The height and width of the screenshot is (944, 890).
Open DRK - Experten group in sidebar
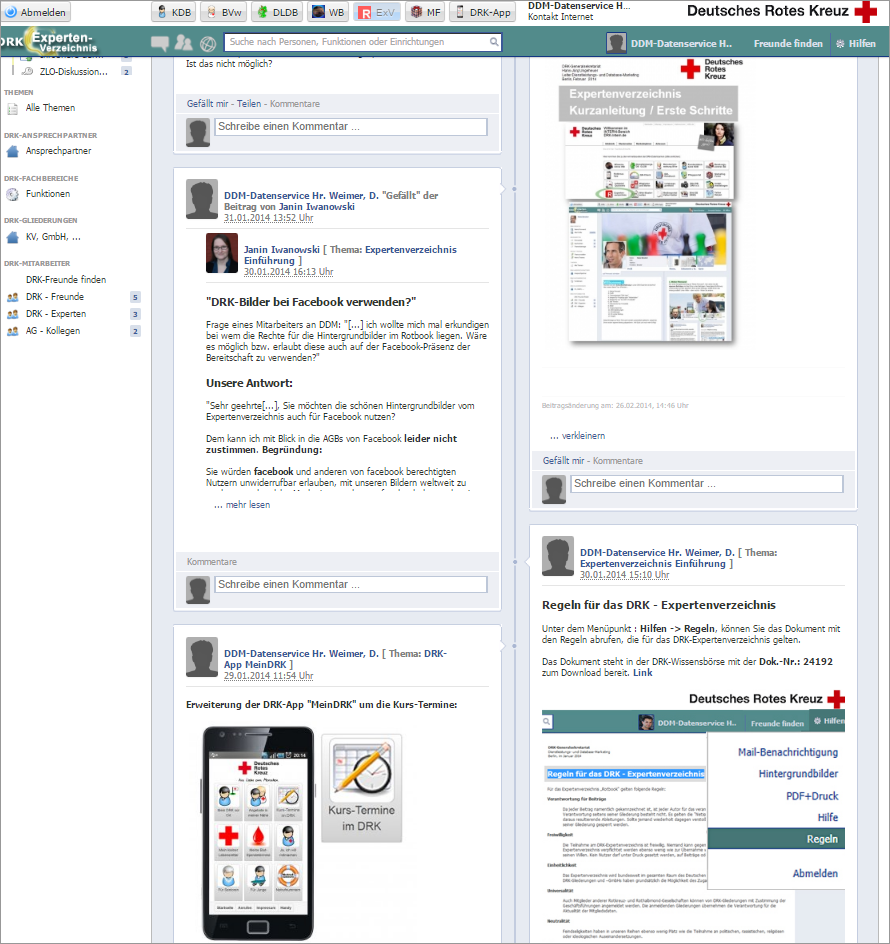pos(56,314)
